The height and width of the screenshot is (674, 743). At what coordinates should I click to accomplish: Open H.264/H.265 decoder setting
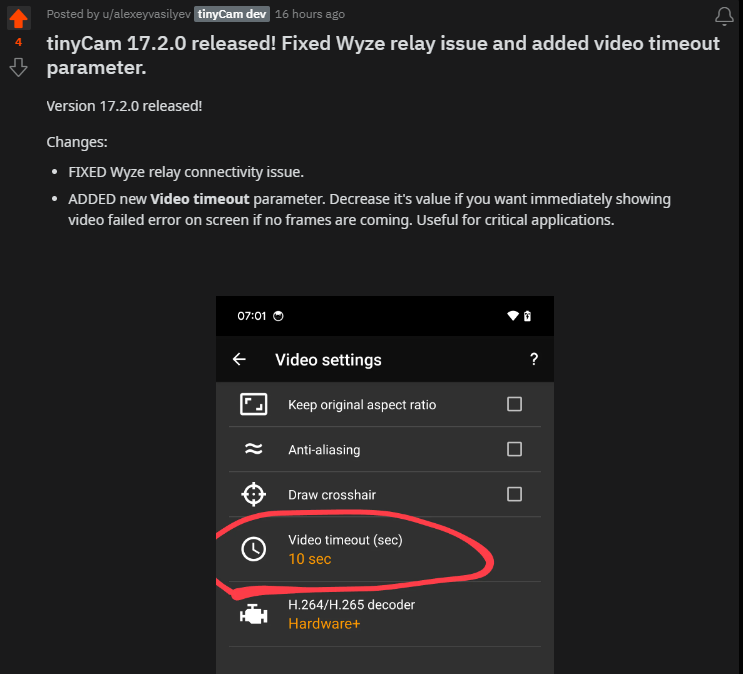tap(385, 614)
